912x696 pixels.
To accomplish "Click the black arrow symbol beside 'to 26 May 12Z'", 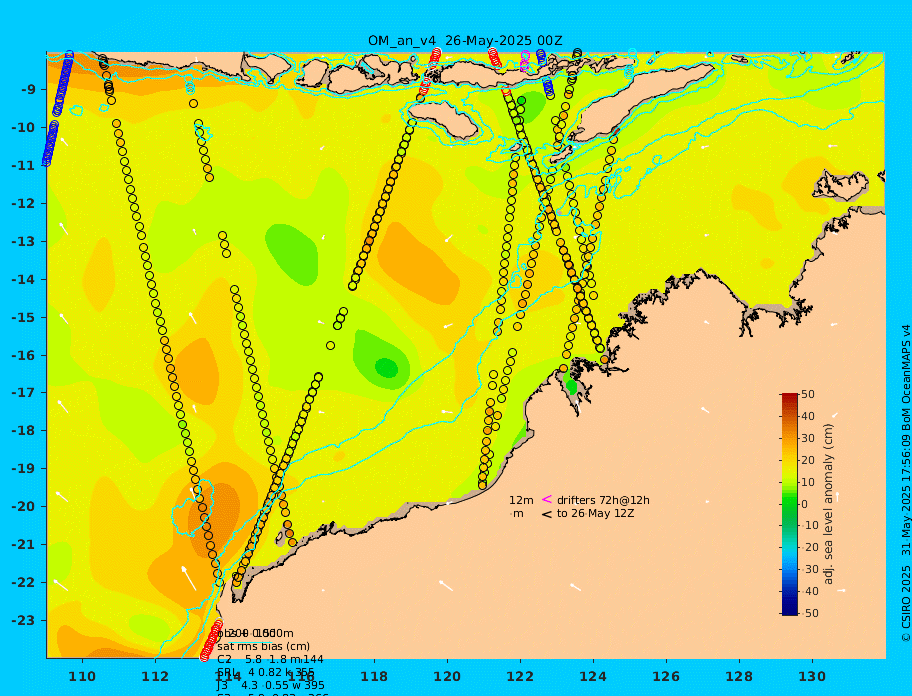I will pos(547,514).
